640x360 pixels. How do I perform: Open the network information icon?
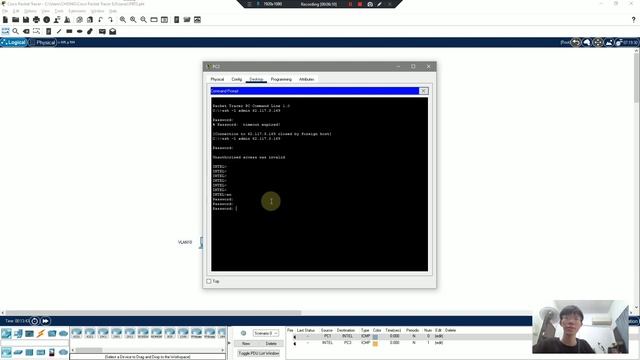47,20
